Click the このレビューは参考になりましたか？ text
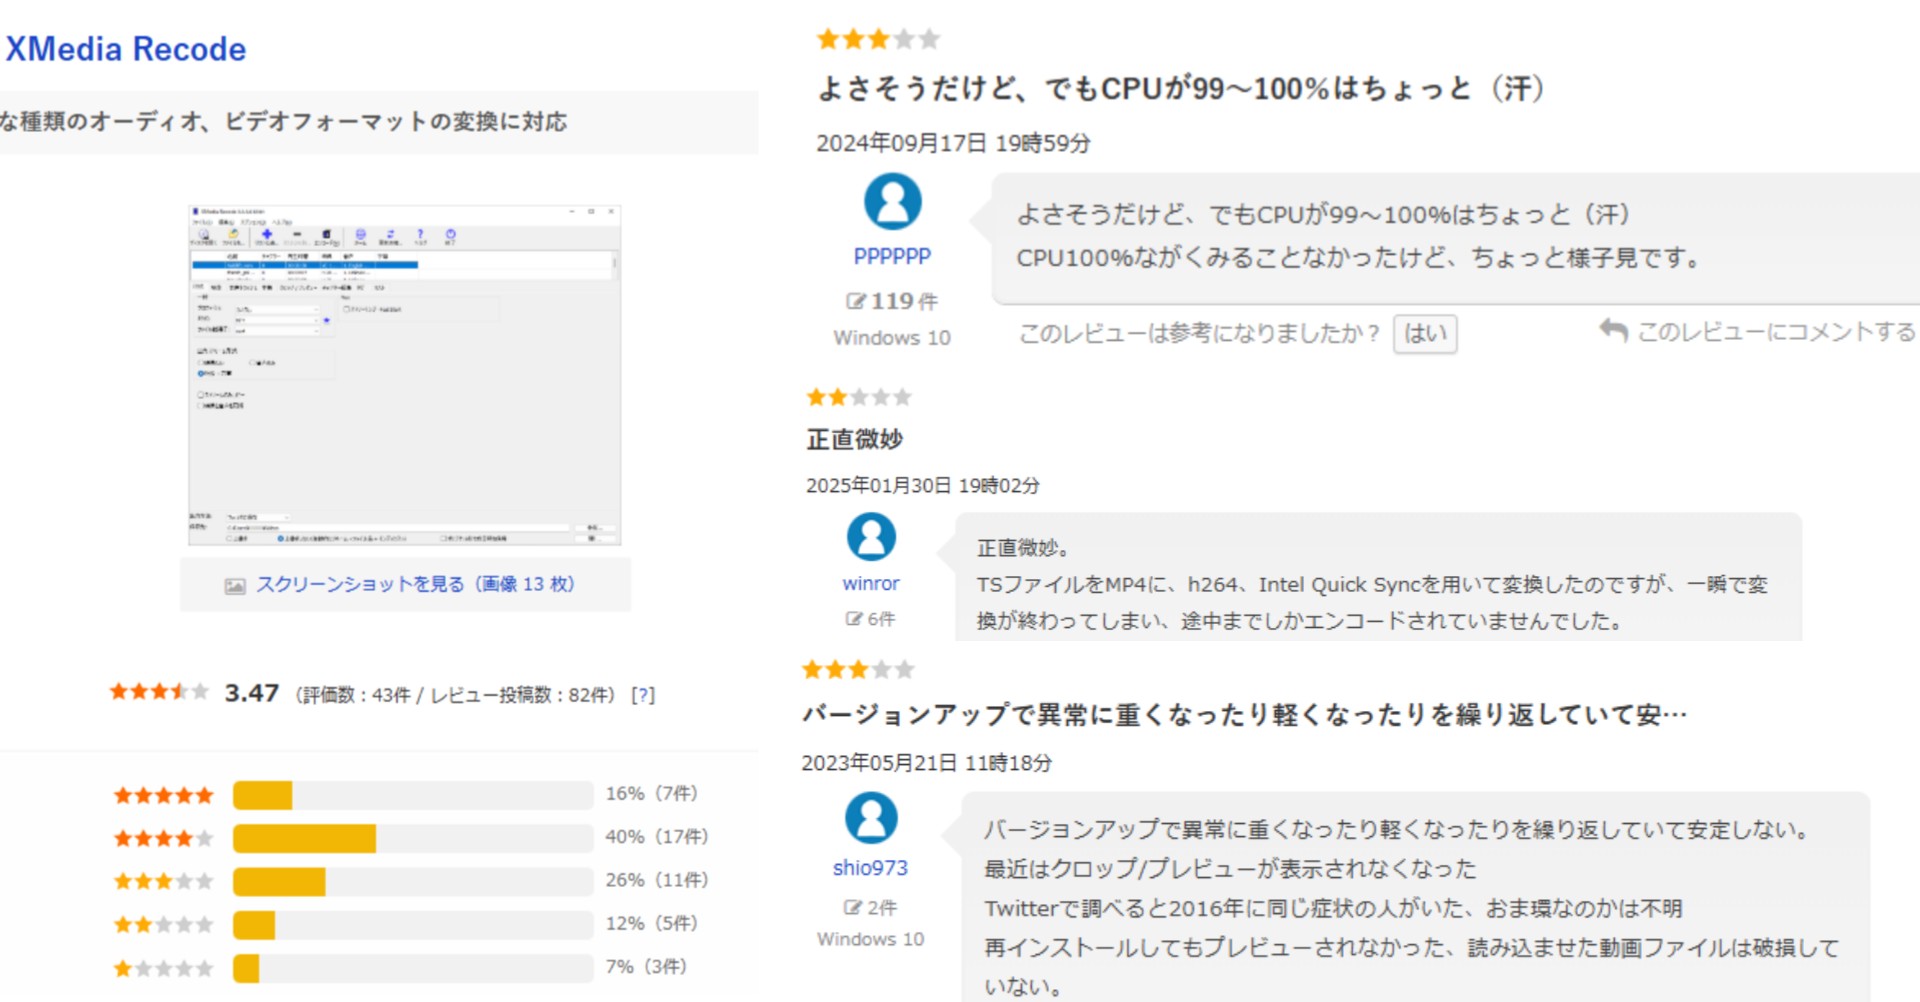The image size is (1920, 1002). pos(1200,333)
